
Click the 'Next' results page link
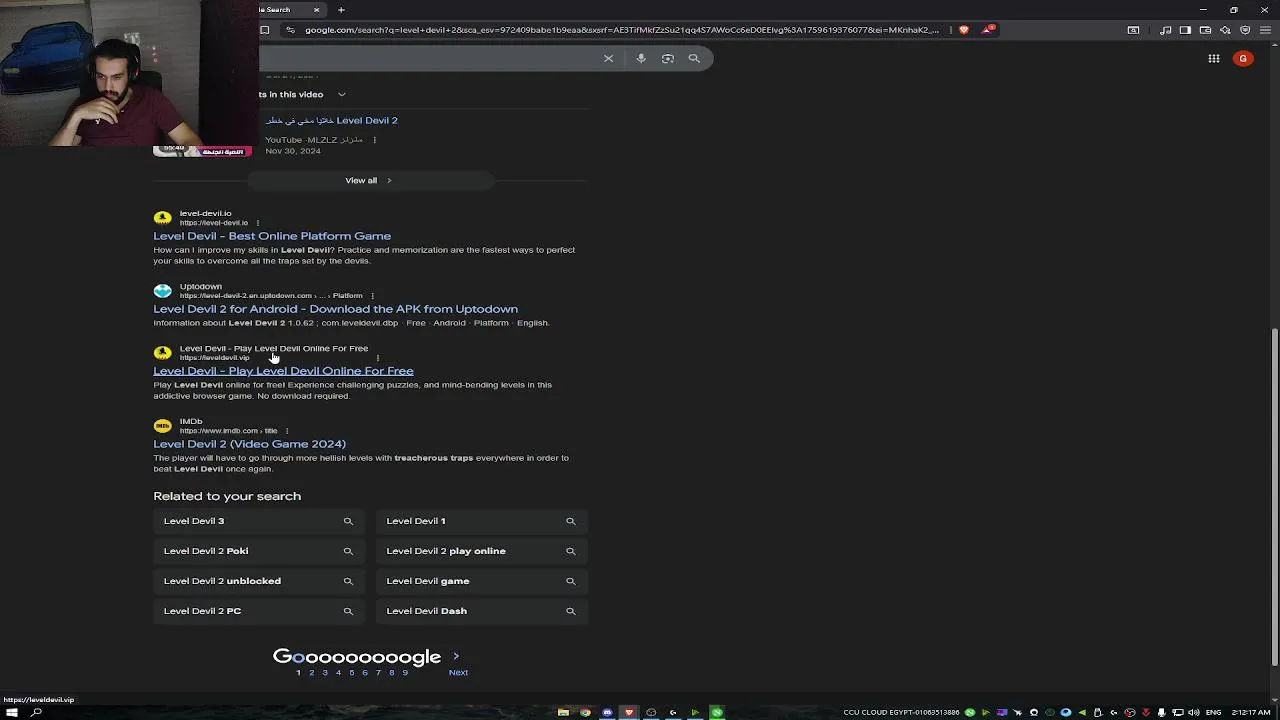point(458,673)
